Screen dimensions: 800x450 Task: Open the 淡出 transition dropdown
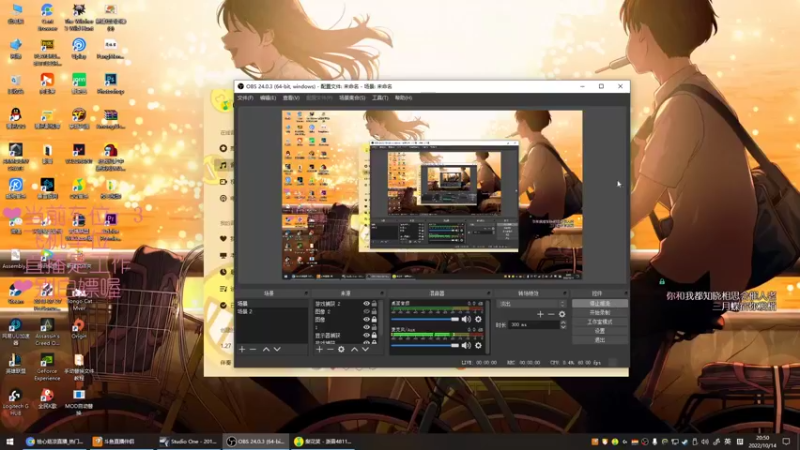tap(531, 304)
